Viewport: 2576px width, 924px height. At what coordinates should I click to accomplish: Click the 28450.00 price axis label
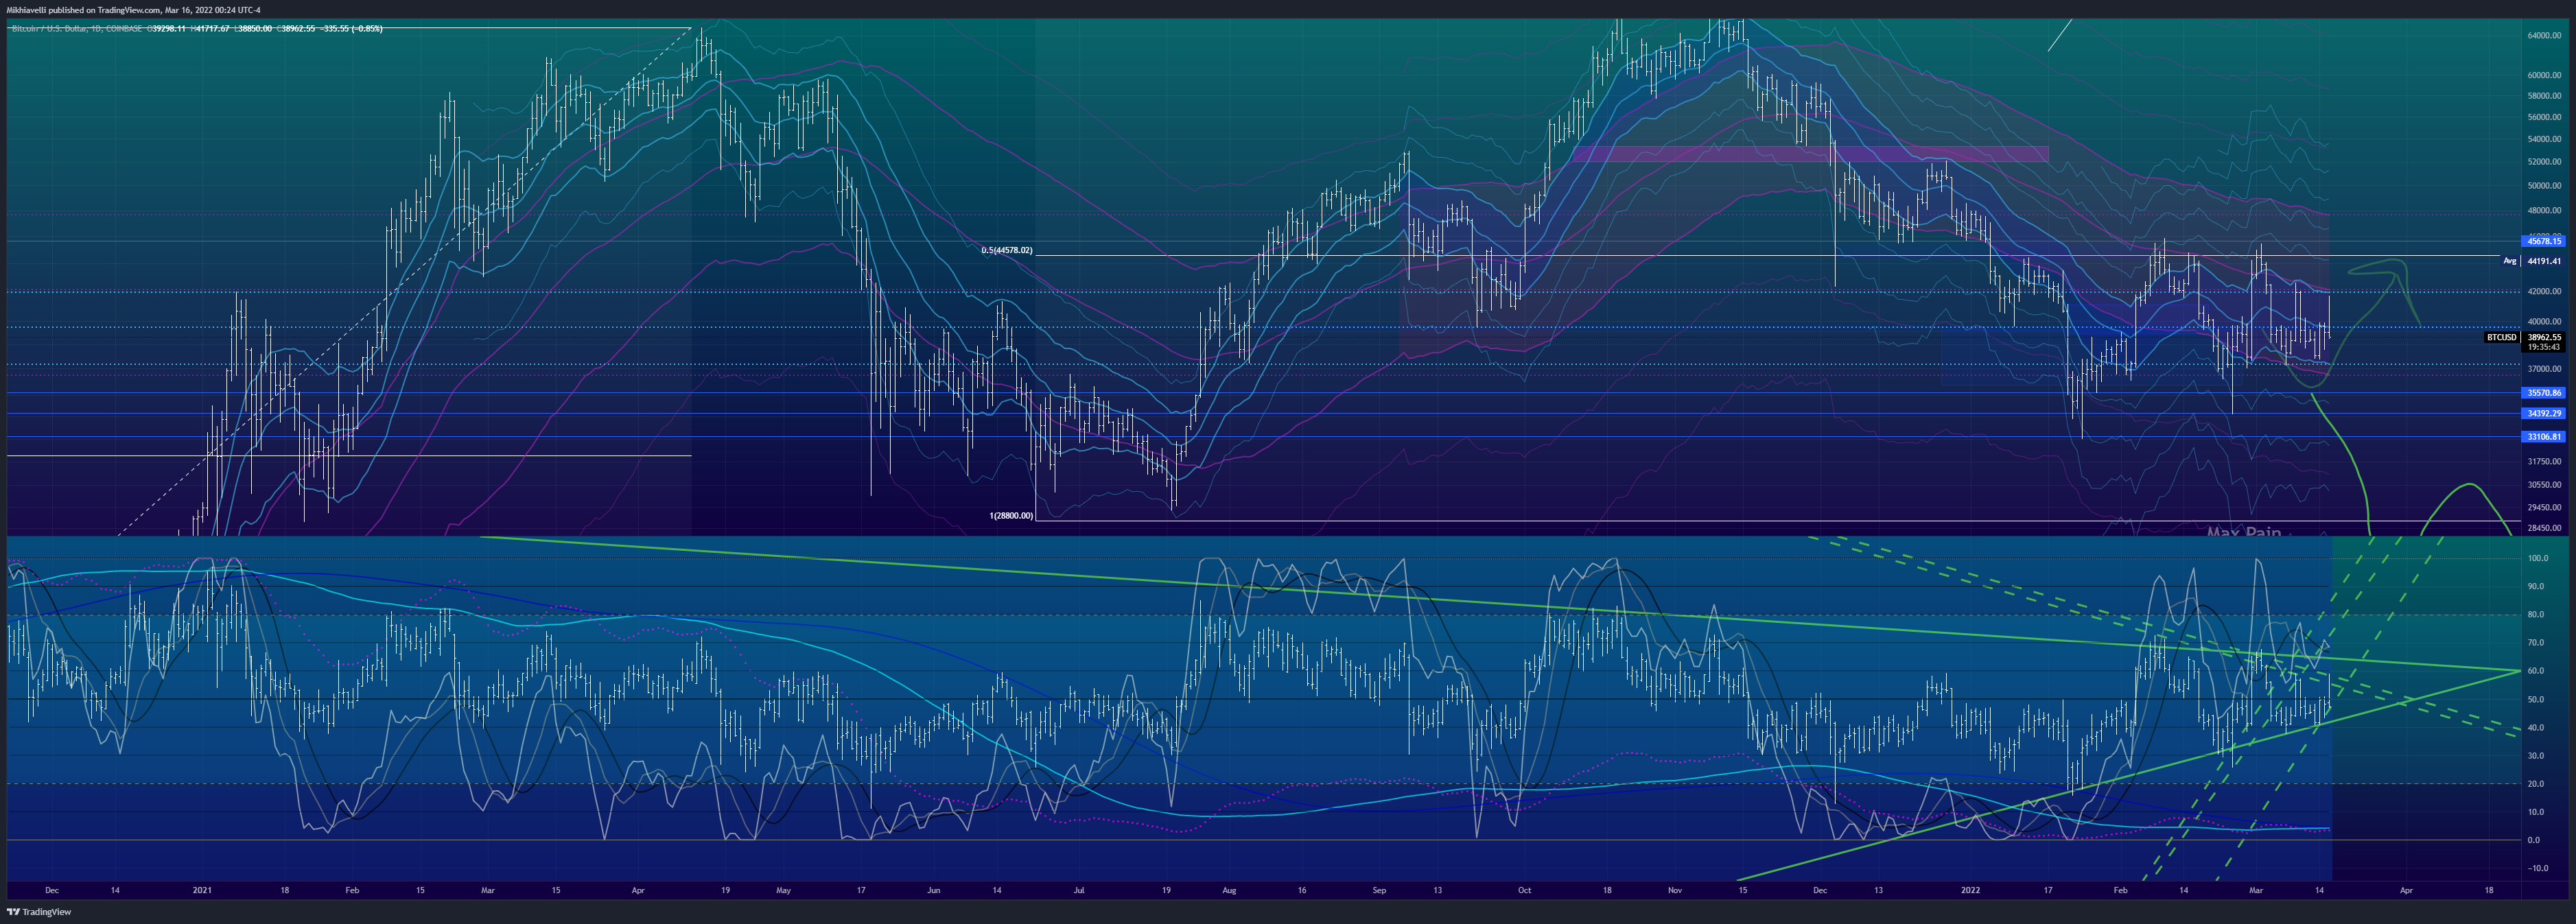pyautogui.click(x=2544, y=528)
